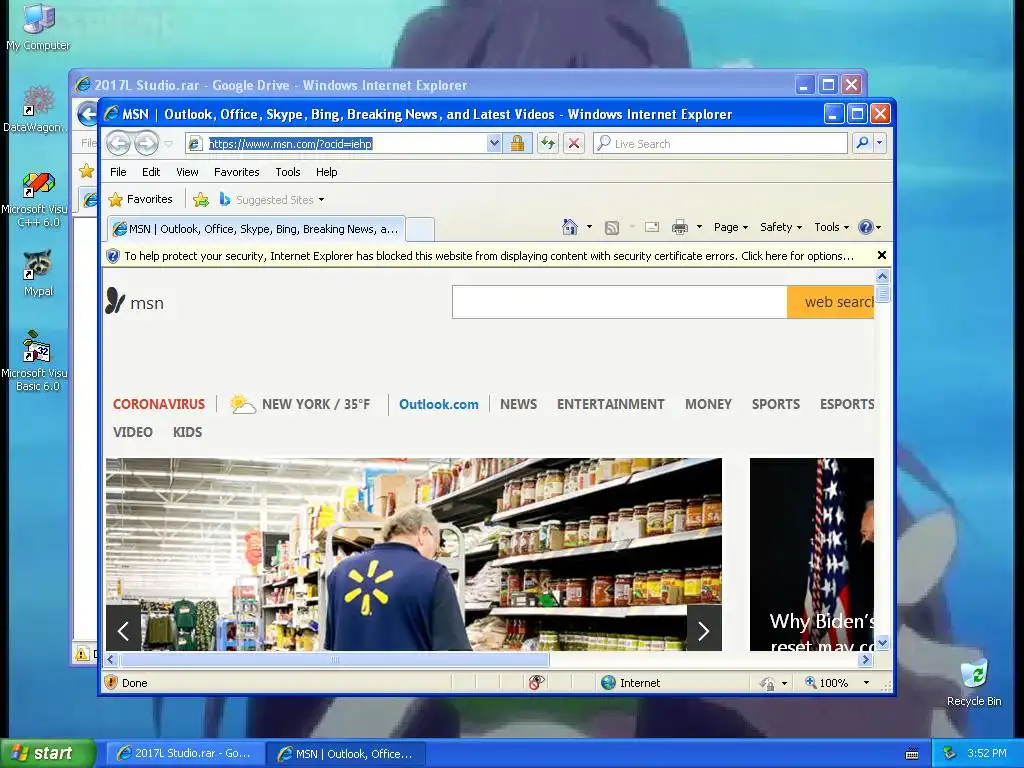Open the CORONAVIRUS link
Viewport: 1024px width, 768px height.
pos(159,404)
